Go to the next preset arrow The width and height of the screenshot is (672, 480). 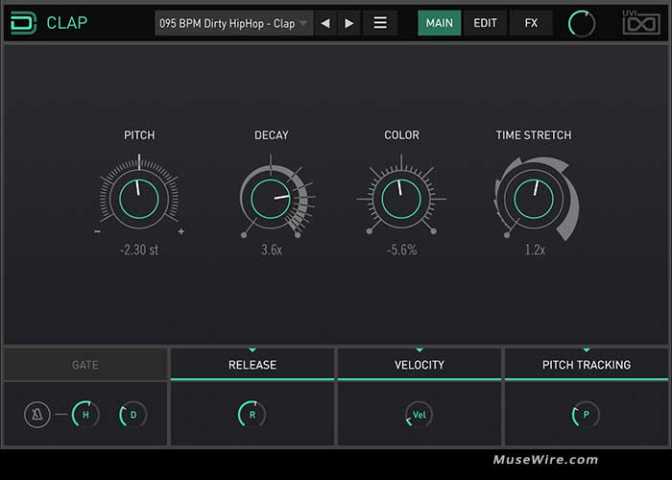[x=349, y=23]
